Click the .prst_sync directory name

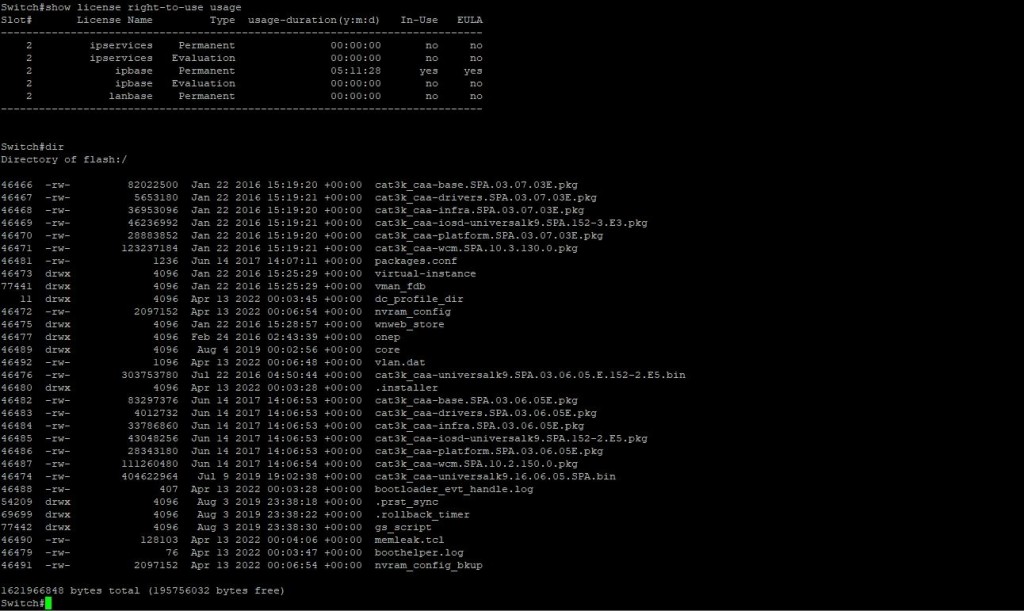[406, 502]
